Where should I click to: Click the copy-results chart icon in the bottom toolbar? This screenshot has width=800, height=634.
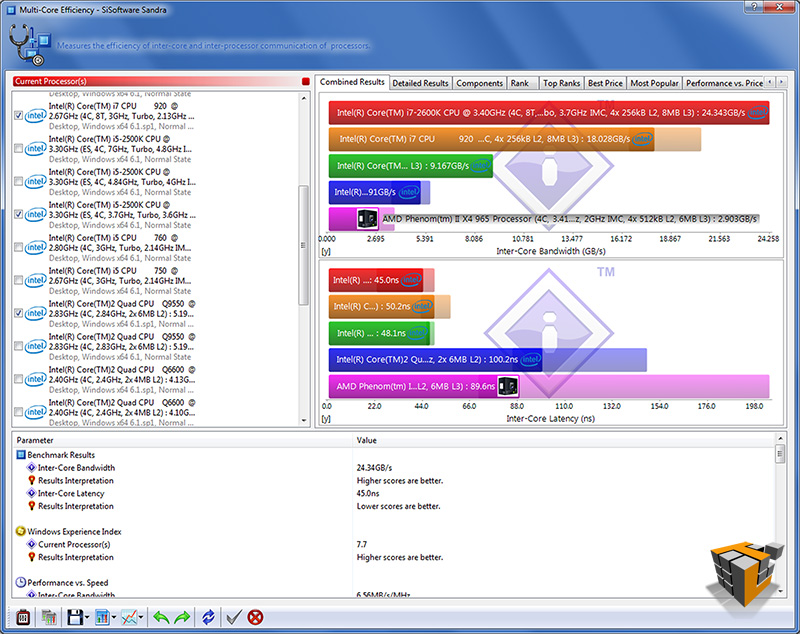[48, 617]
